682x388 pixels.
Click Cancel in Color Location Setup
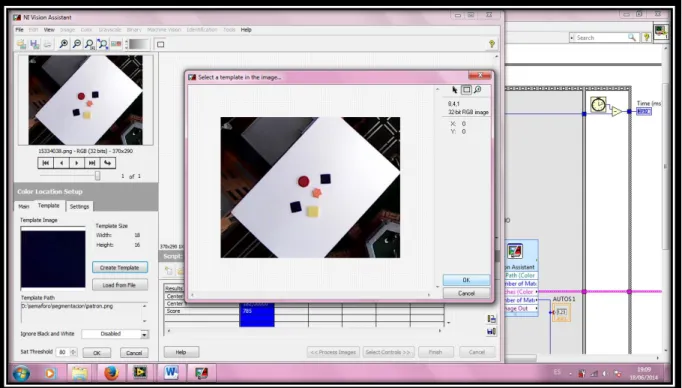134,353
